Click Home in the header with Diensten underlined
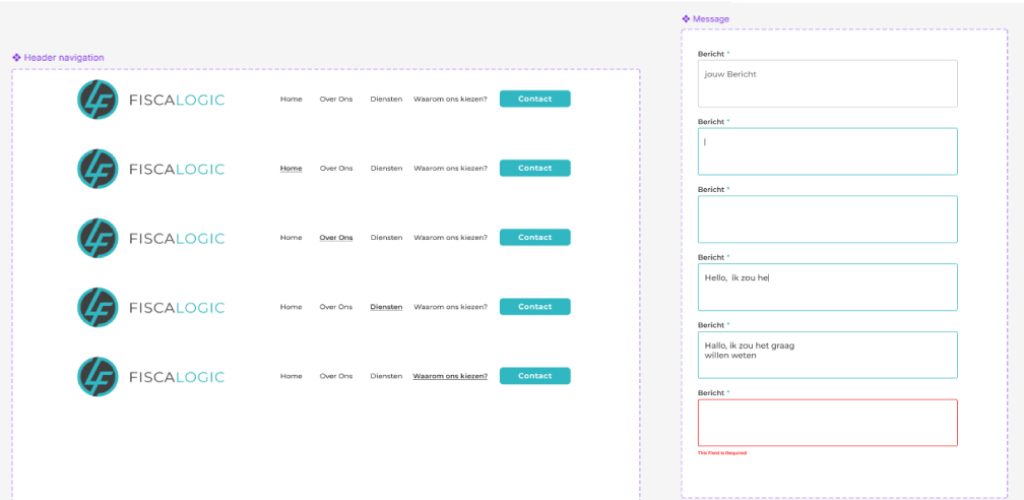 (291, 307)
